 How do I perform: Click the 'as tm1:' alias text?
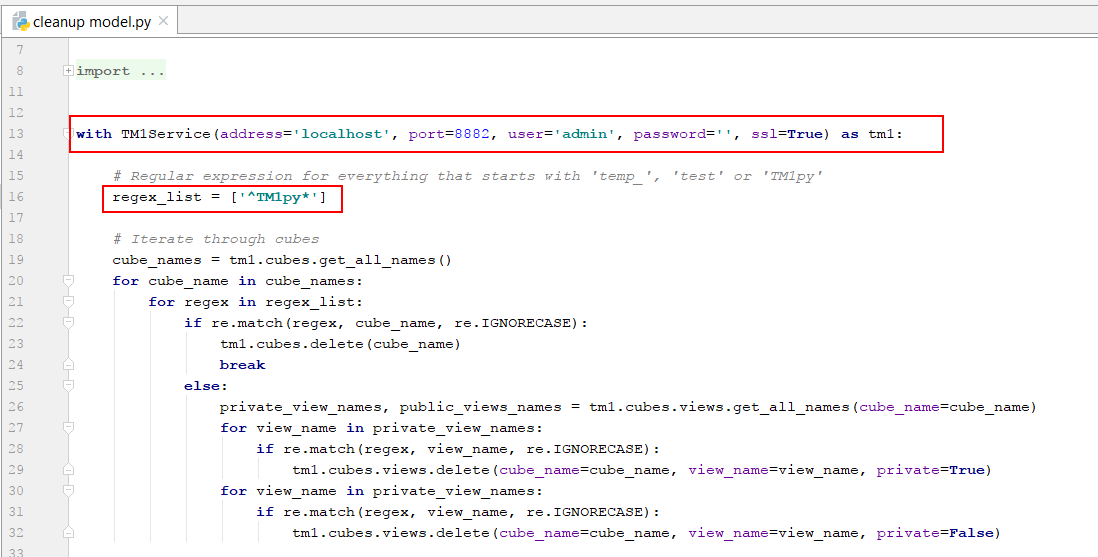(873, 133)
